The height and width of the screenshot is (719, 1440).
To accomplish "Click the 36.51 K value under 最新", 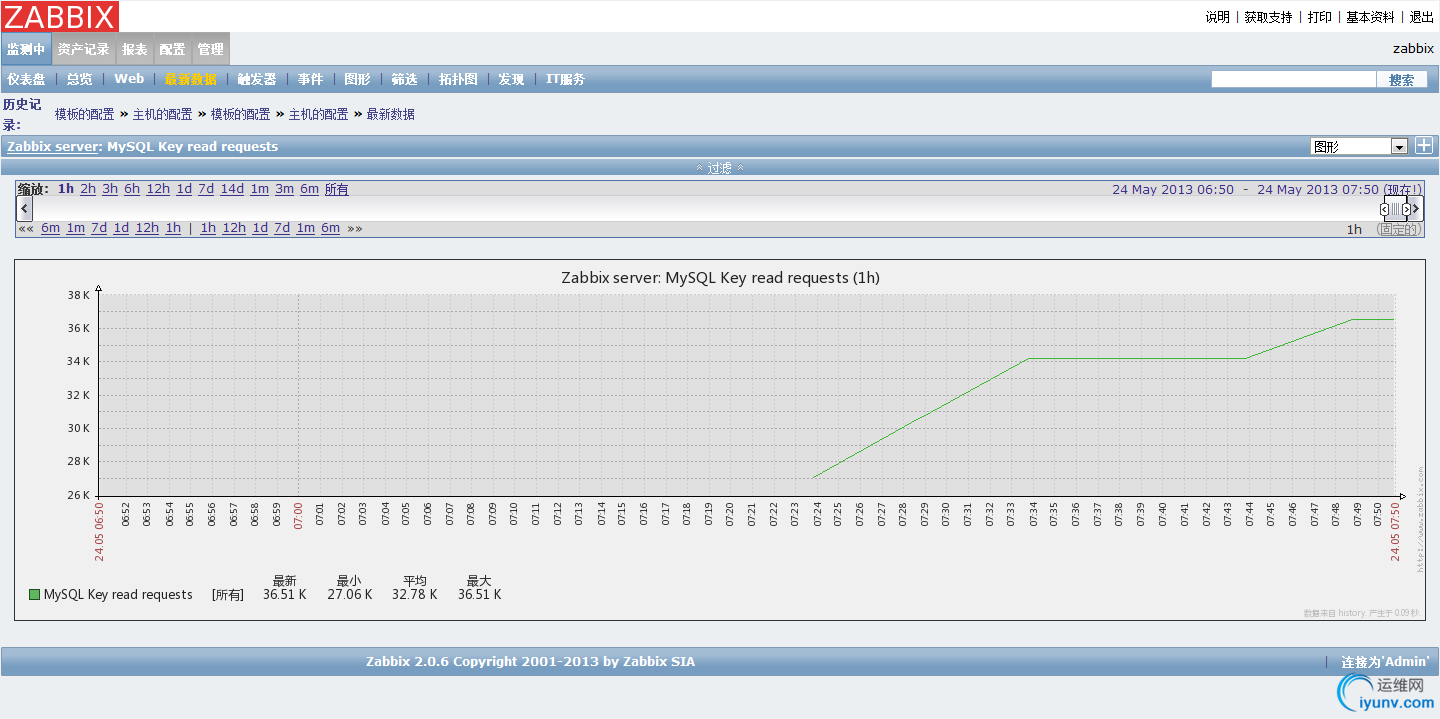I will (x=284, y=594).
